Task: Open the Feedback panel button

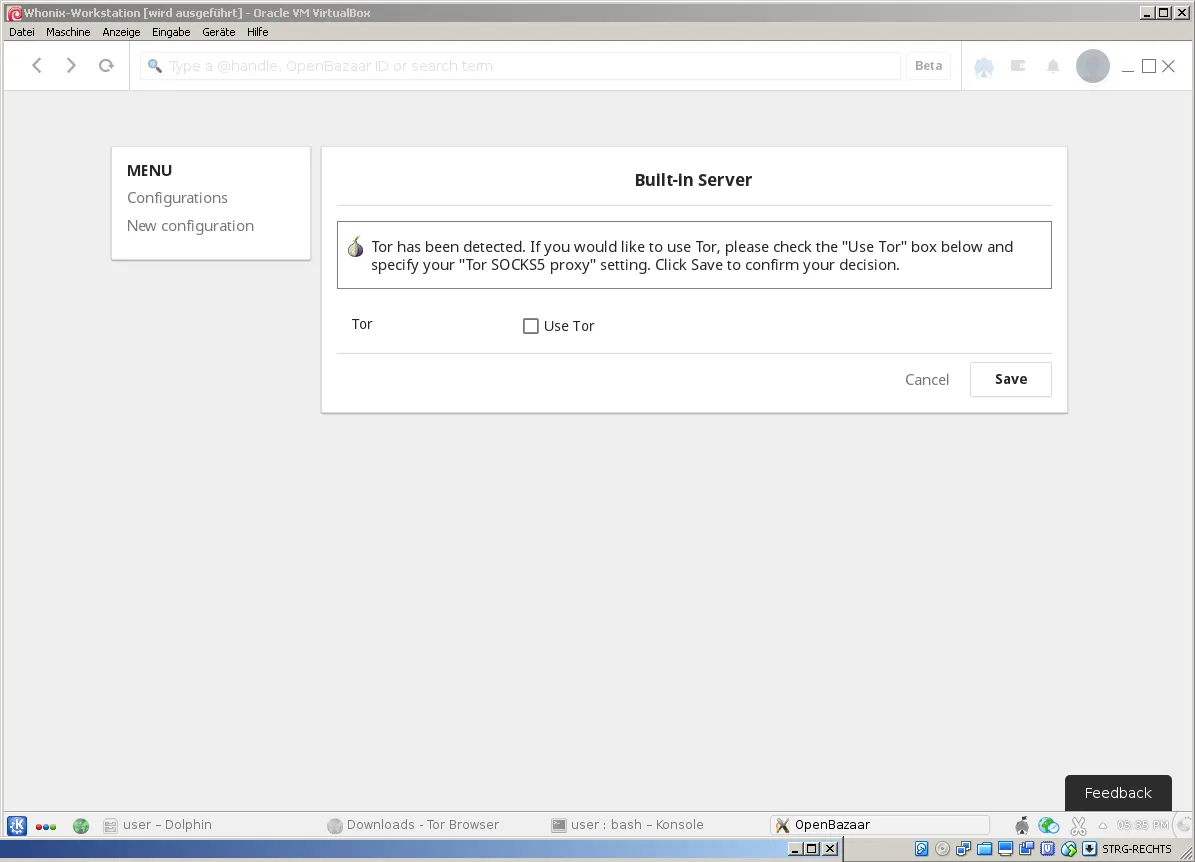Action: [x=1117, y=793]
